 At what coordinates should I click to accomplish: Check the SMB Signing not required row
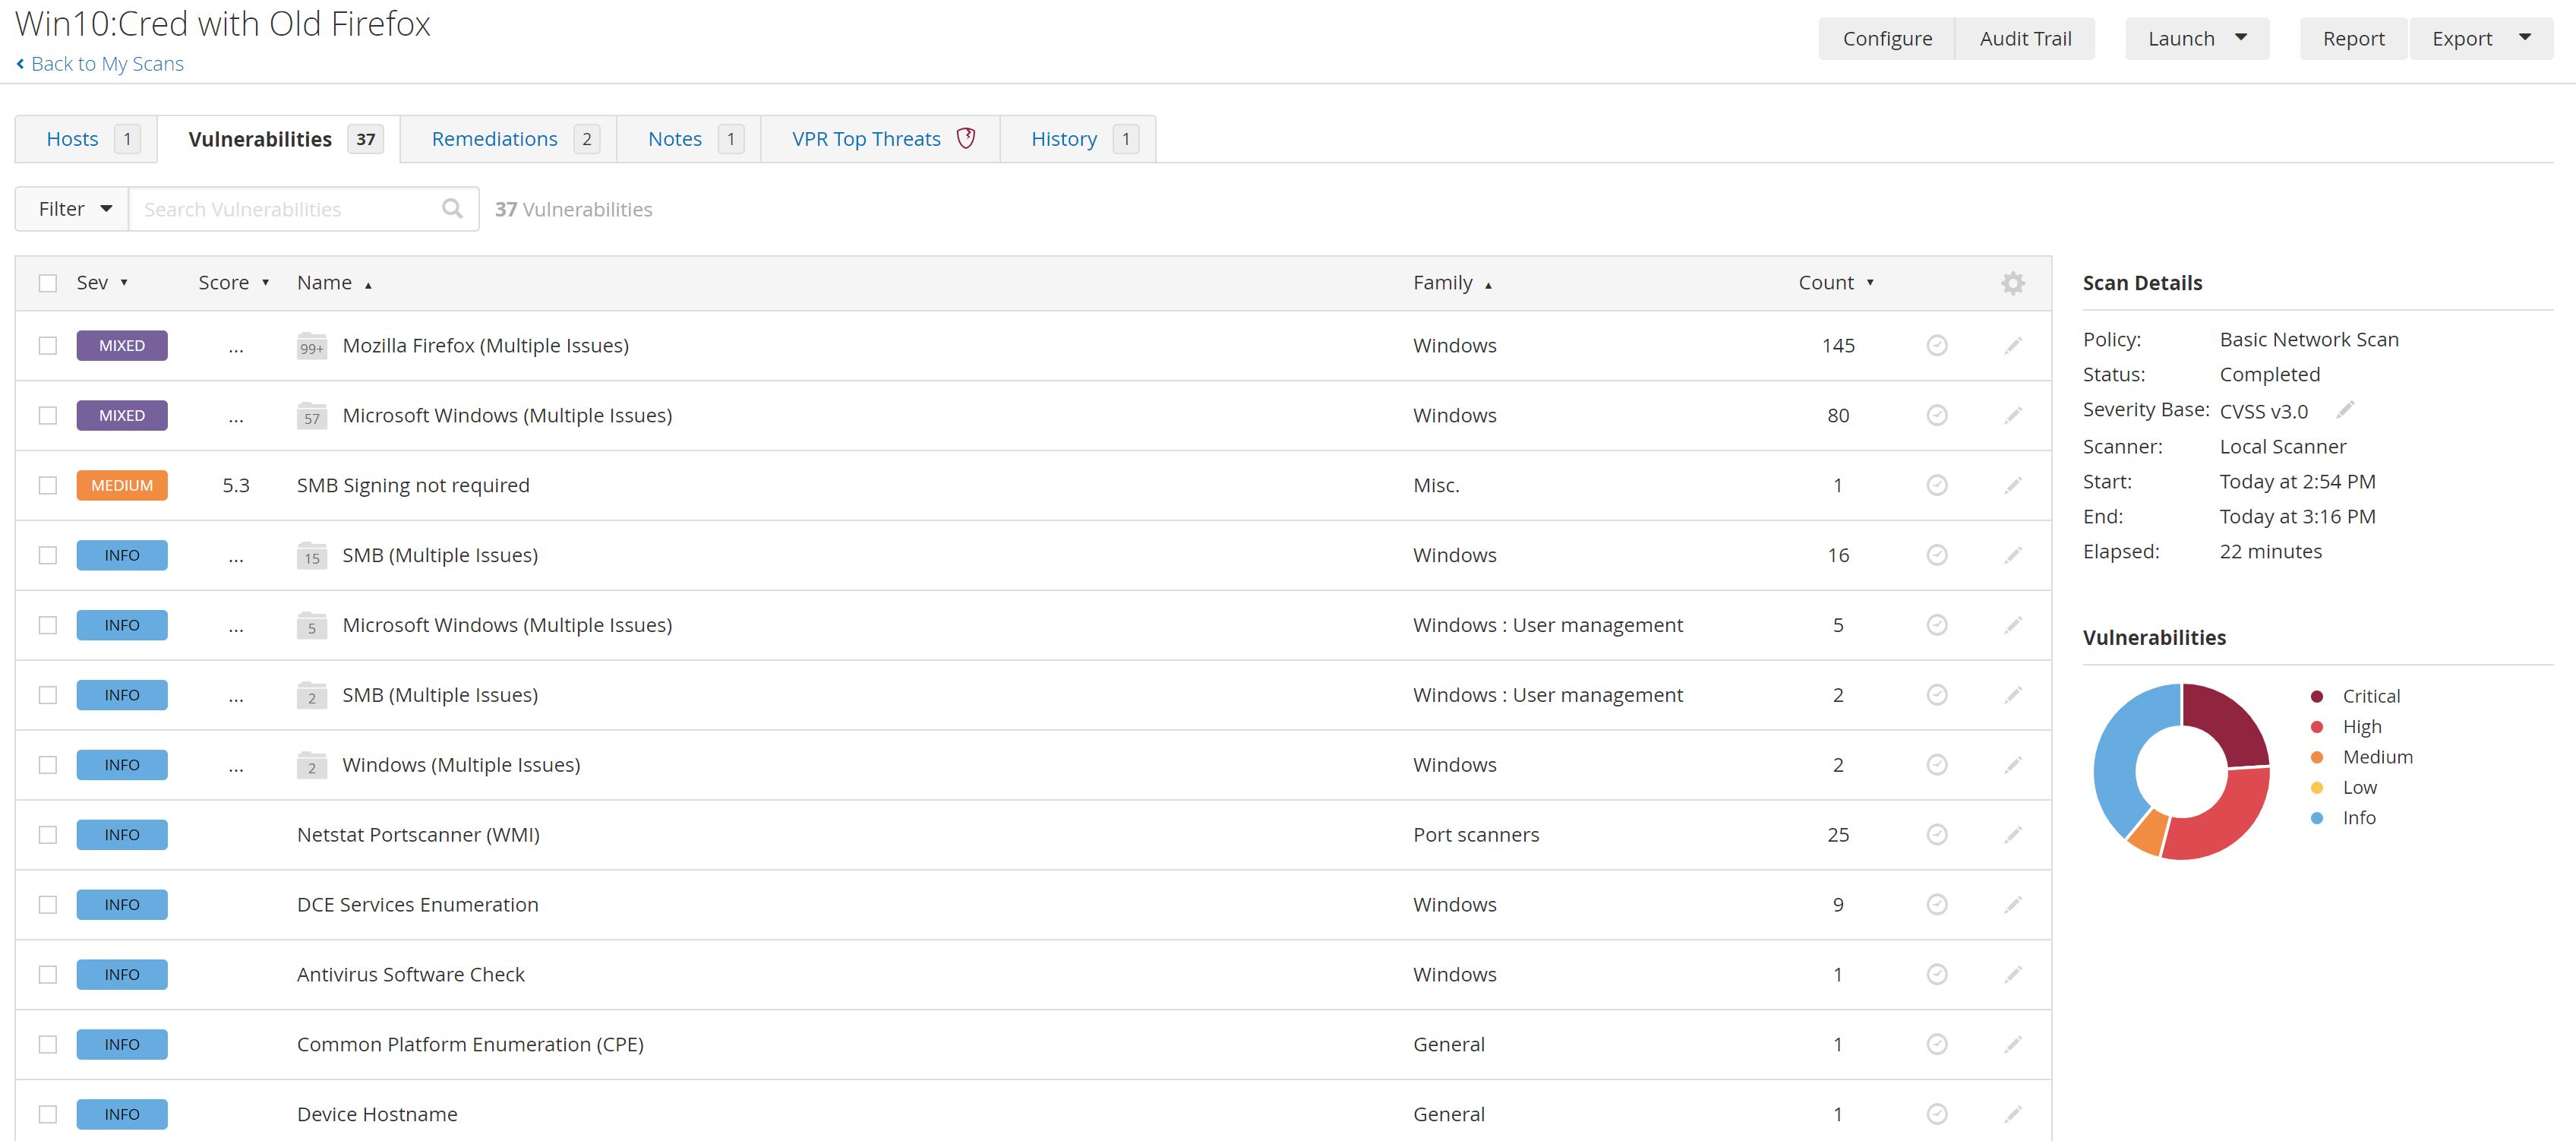[48, 485]
